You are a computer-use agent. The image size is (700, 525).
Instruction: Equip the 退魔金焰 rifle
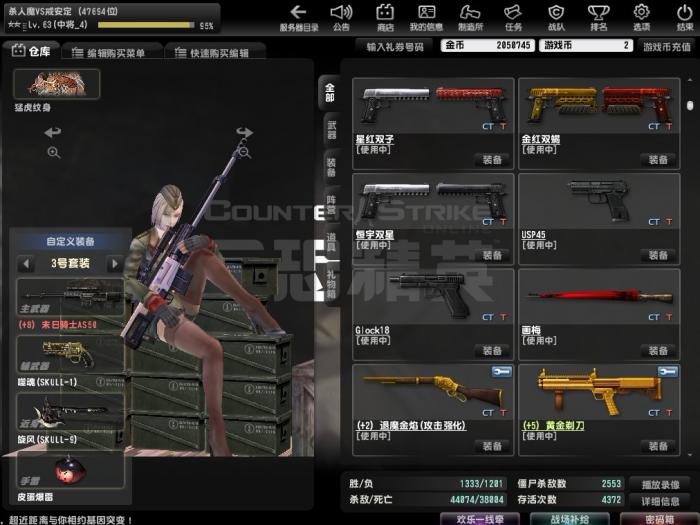pos(492,446)
